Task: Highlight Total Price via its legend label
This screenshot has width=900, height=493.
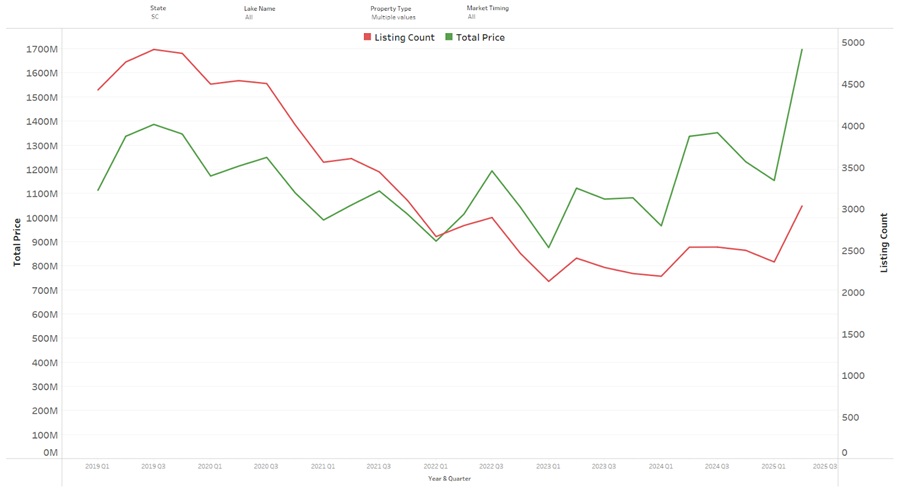Action: click(x=480, y=37)
